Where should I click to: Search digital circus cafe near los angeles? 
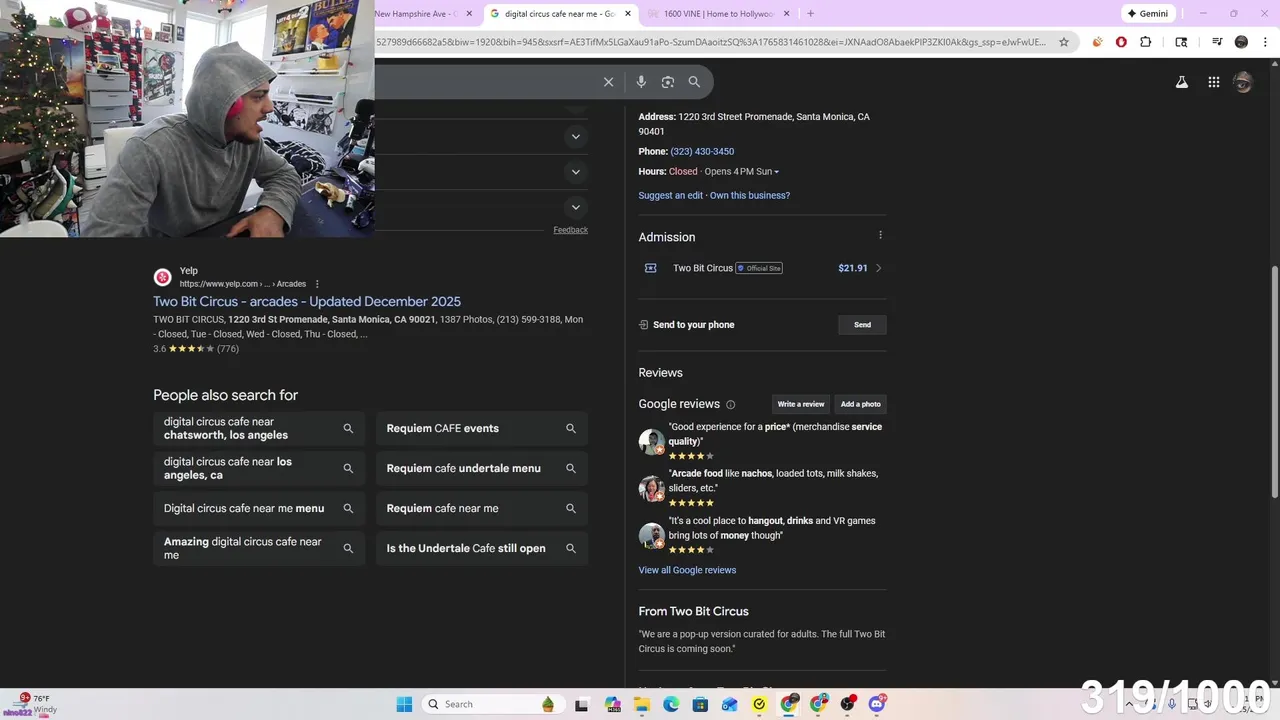pos(259,468)
